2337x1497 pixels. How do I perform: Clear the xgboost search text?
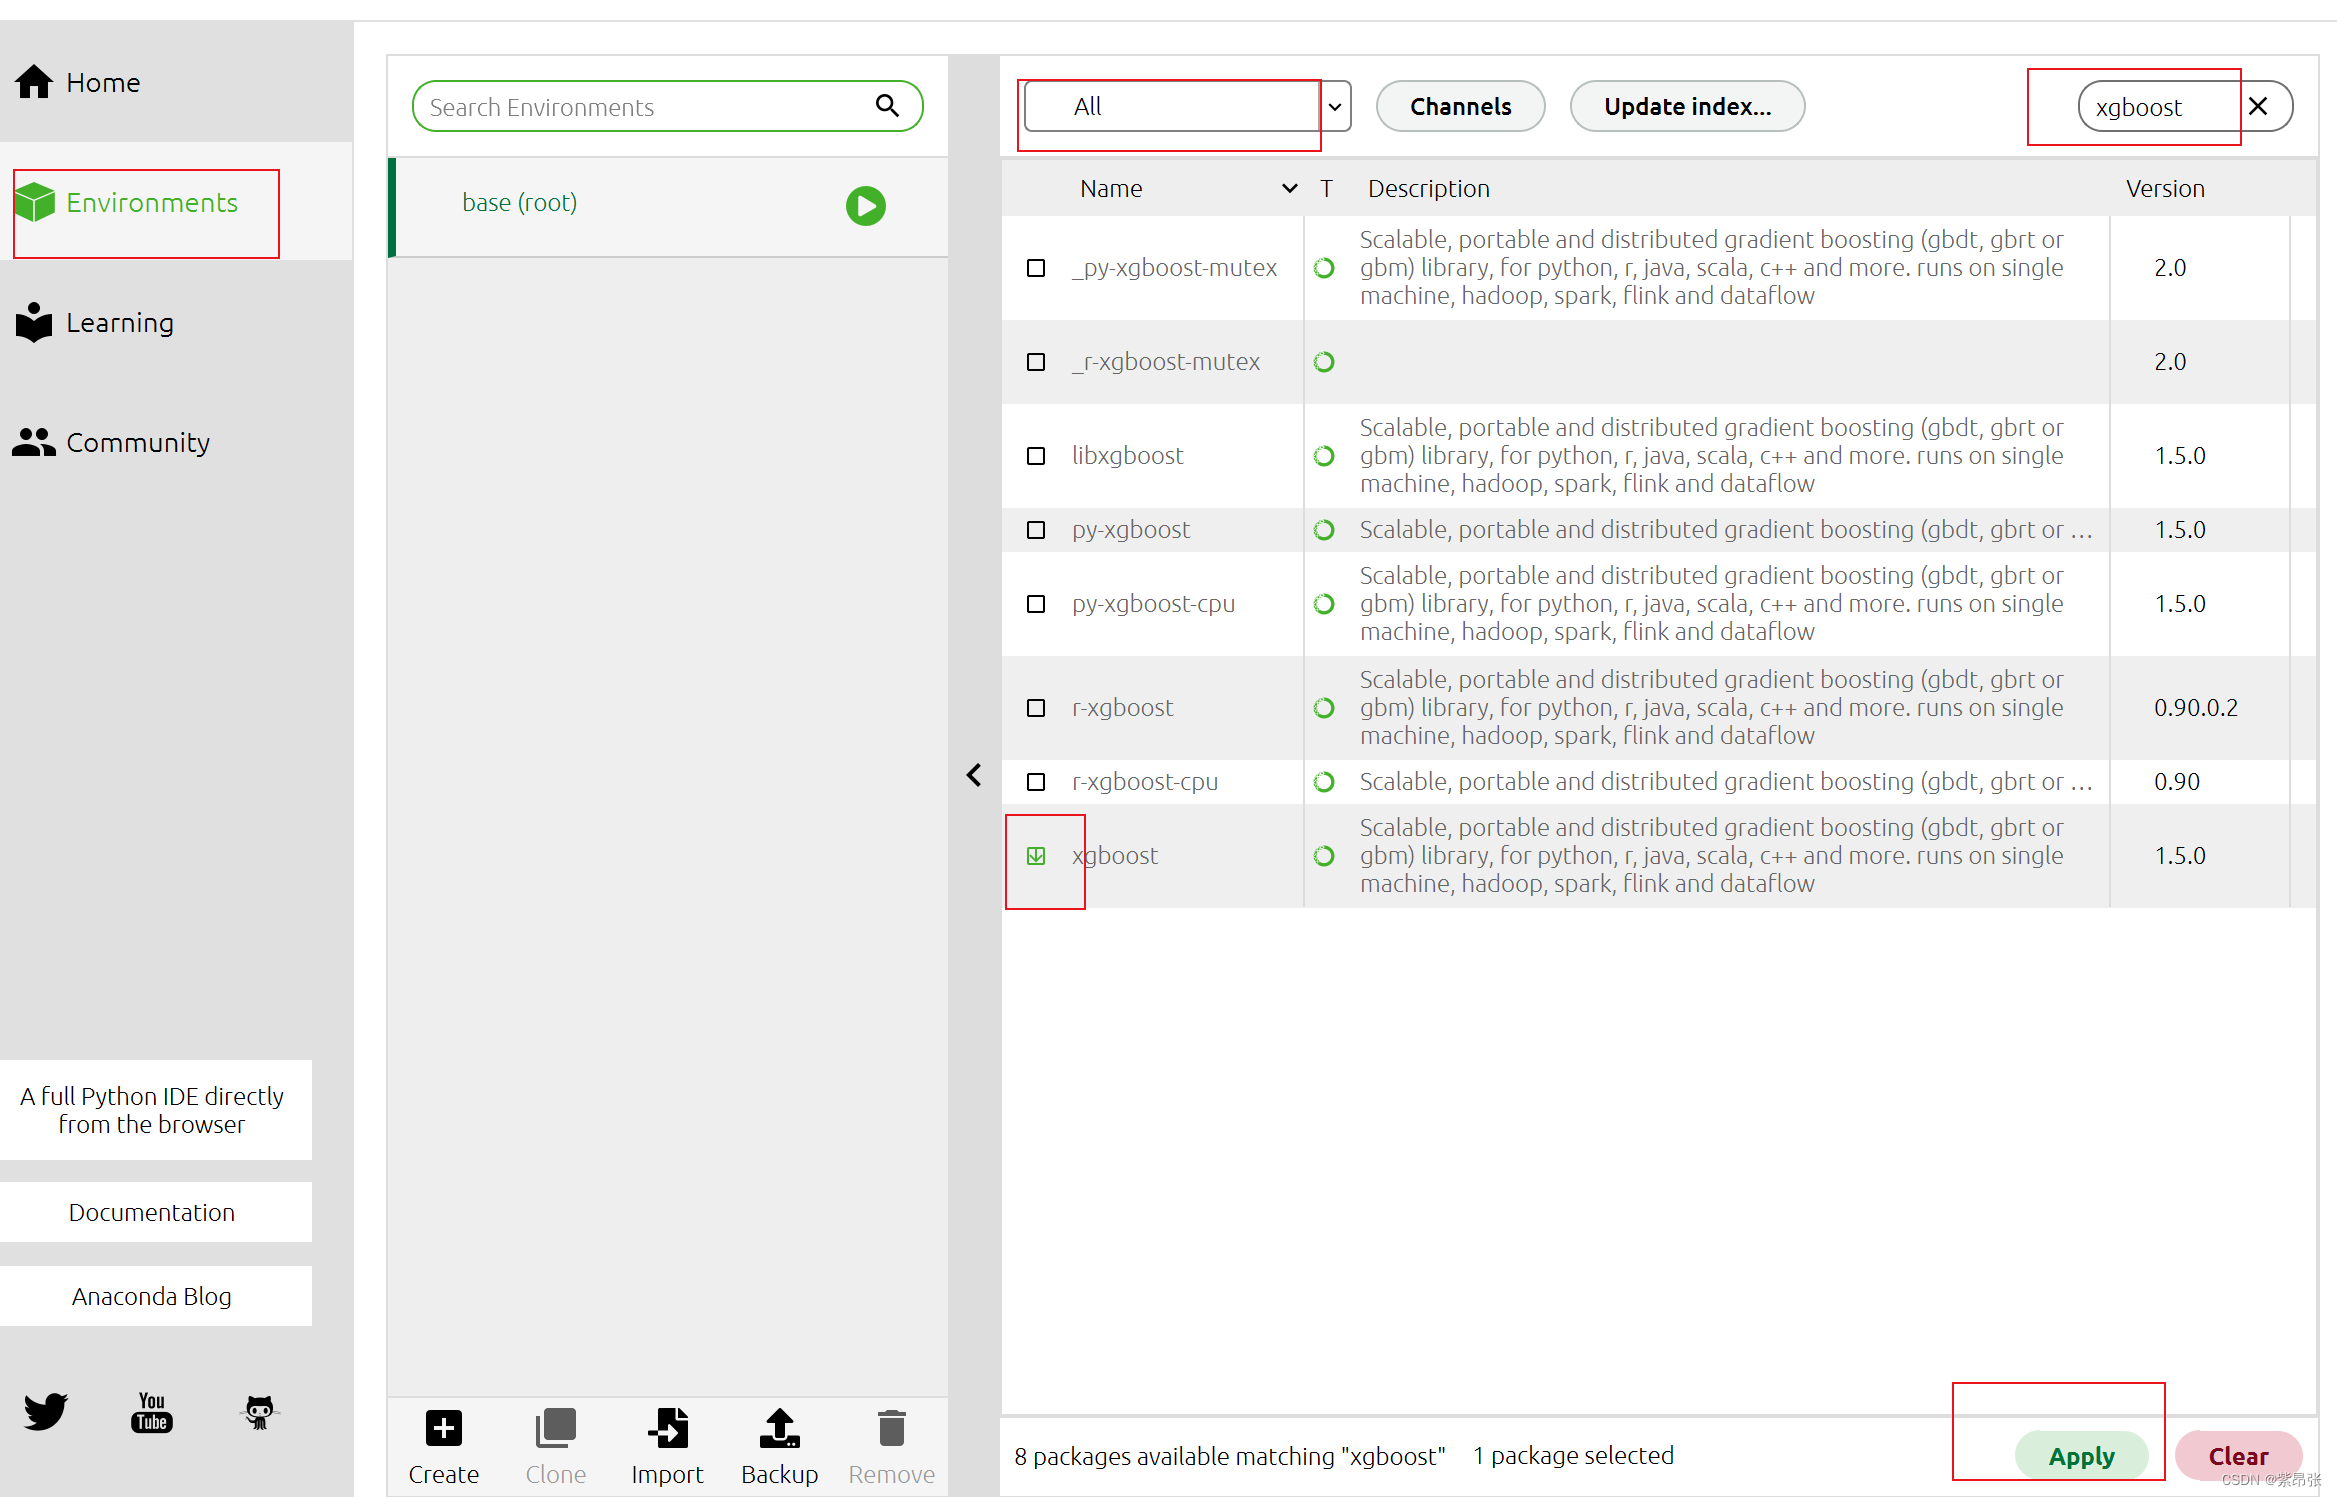2259,106
